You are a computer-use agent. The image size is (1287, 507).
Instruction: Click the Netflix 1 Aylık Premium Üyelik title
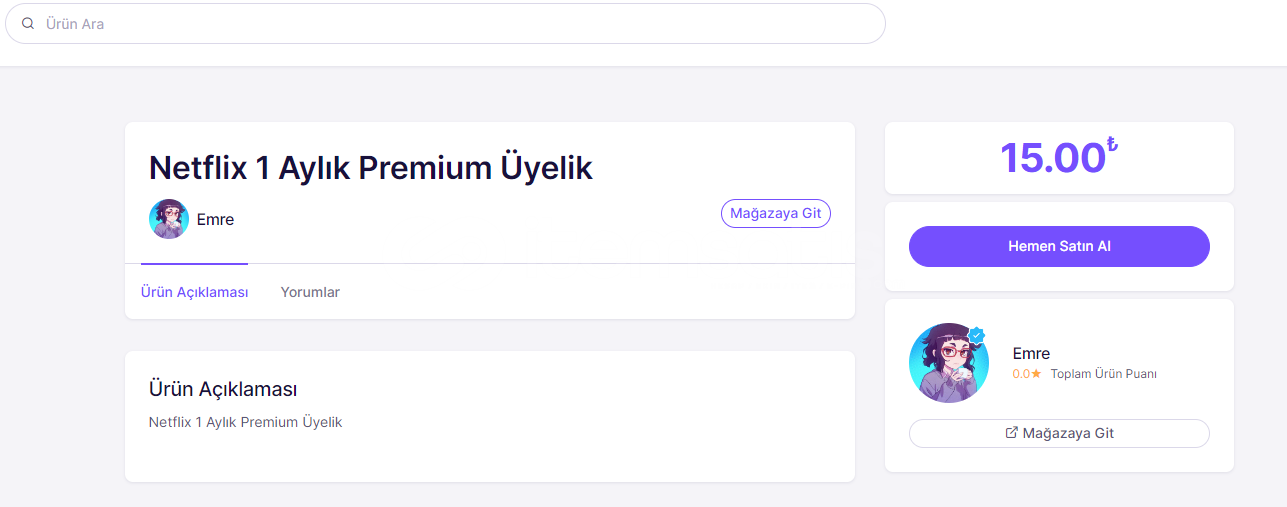[371, 167]
